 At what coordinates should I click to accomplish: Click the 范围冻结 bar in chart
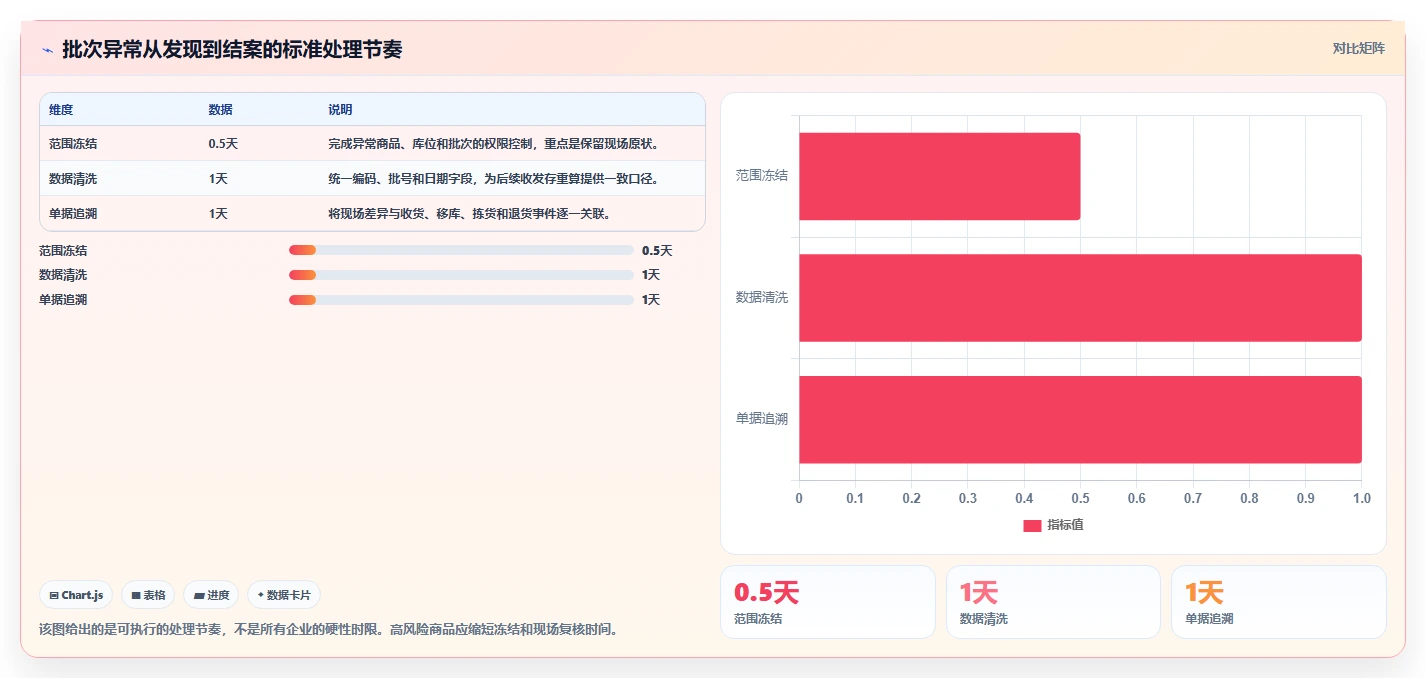(x=940, y=176)
